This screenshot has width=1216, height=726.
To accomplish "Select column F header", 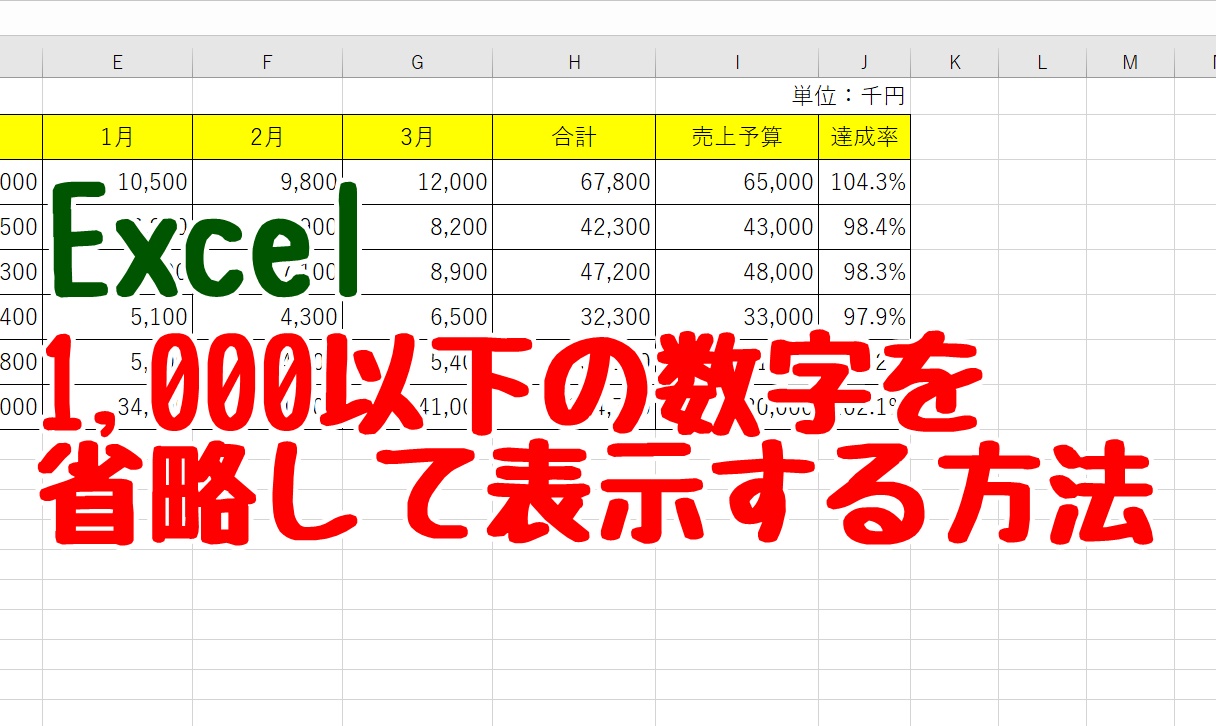I will pos(267,62).
